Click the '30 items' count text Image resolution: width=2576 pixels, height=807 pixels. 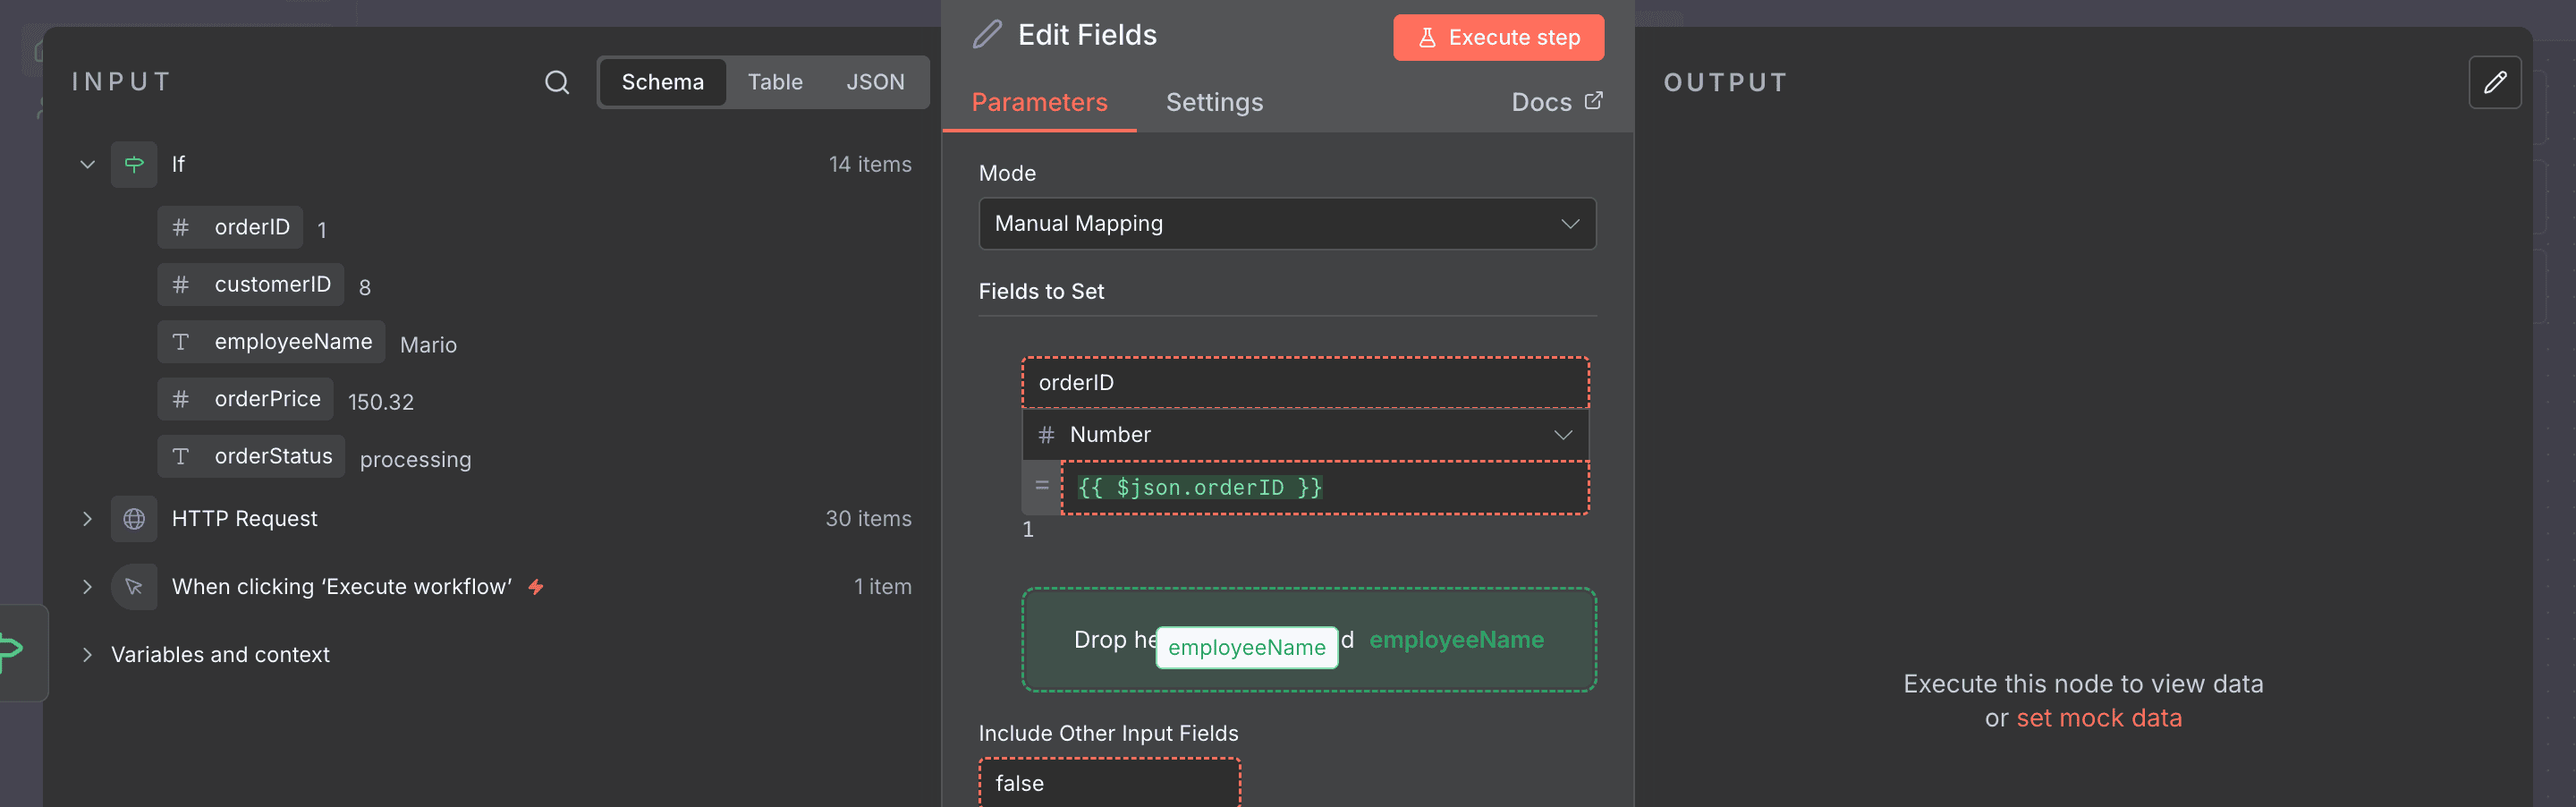868,519
